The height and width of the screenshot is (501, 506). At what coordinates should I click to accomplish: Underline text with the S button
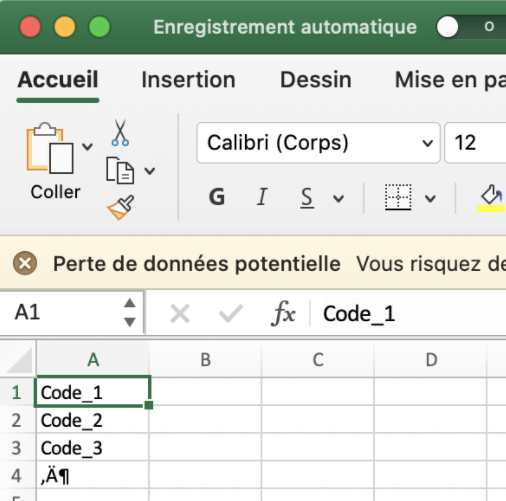pyautogui.click(x=307, y=198)
